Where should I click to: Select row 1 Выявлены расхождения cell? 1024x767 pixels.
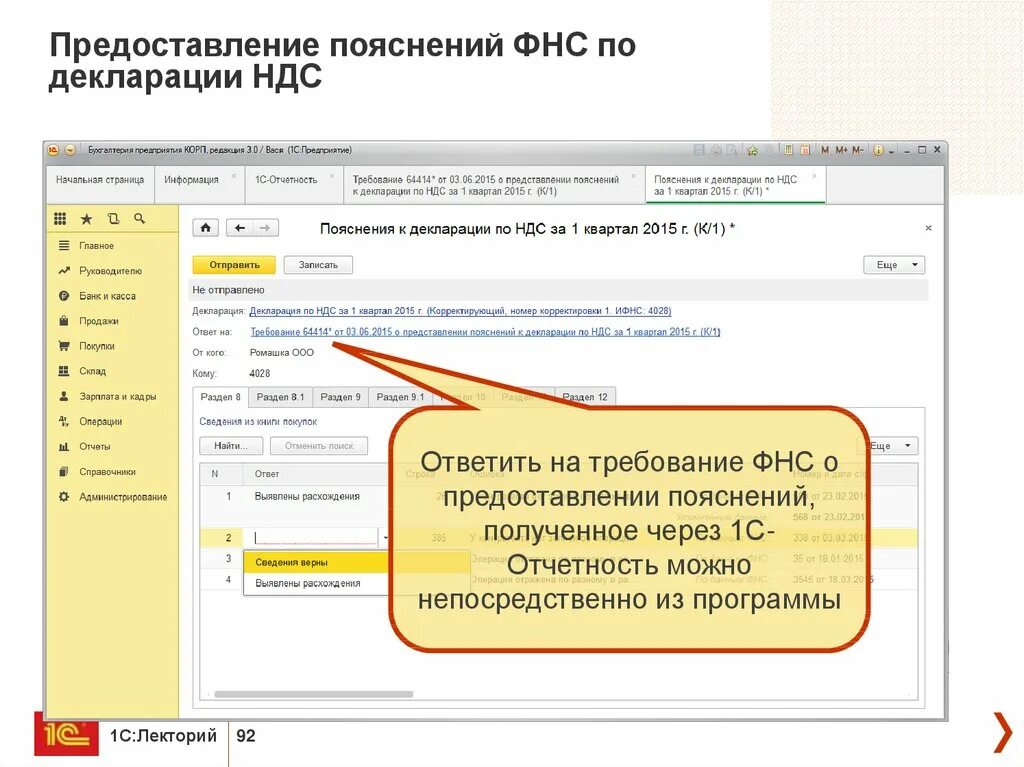[307, 497]
